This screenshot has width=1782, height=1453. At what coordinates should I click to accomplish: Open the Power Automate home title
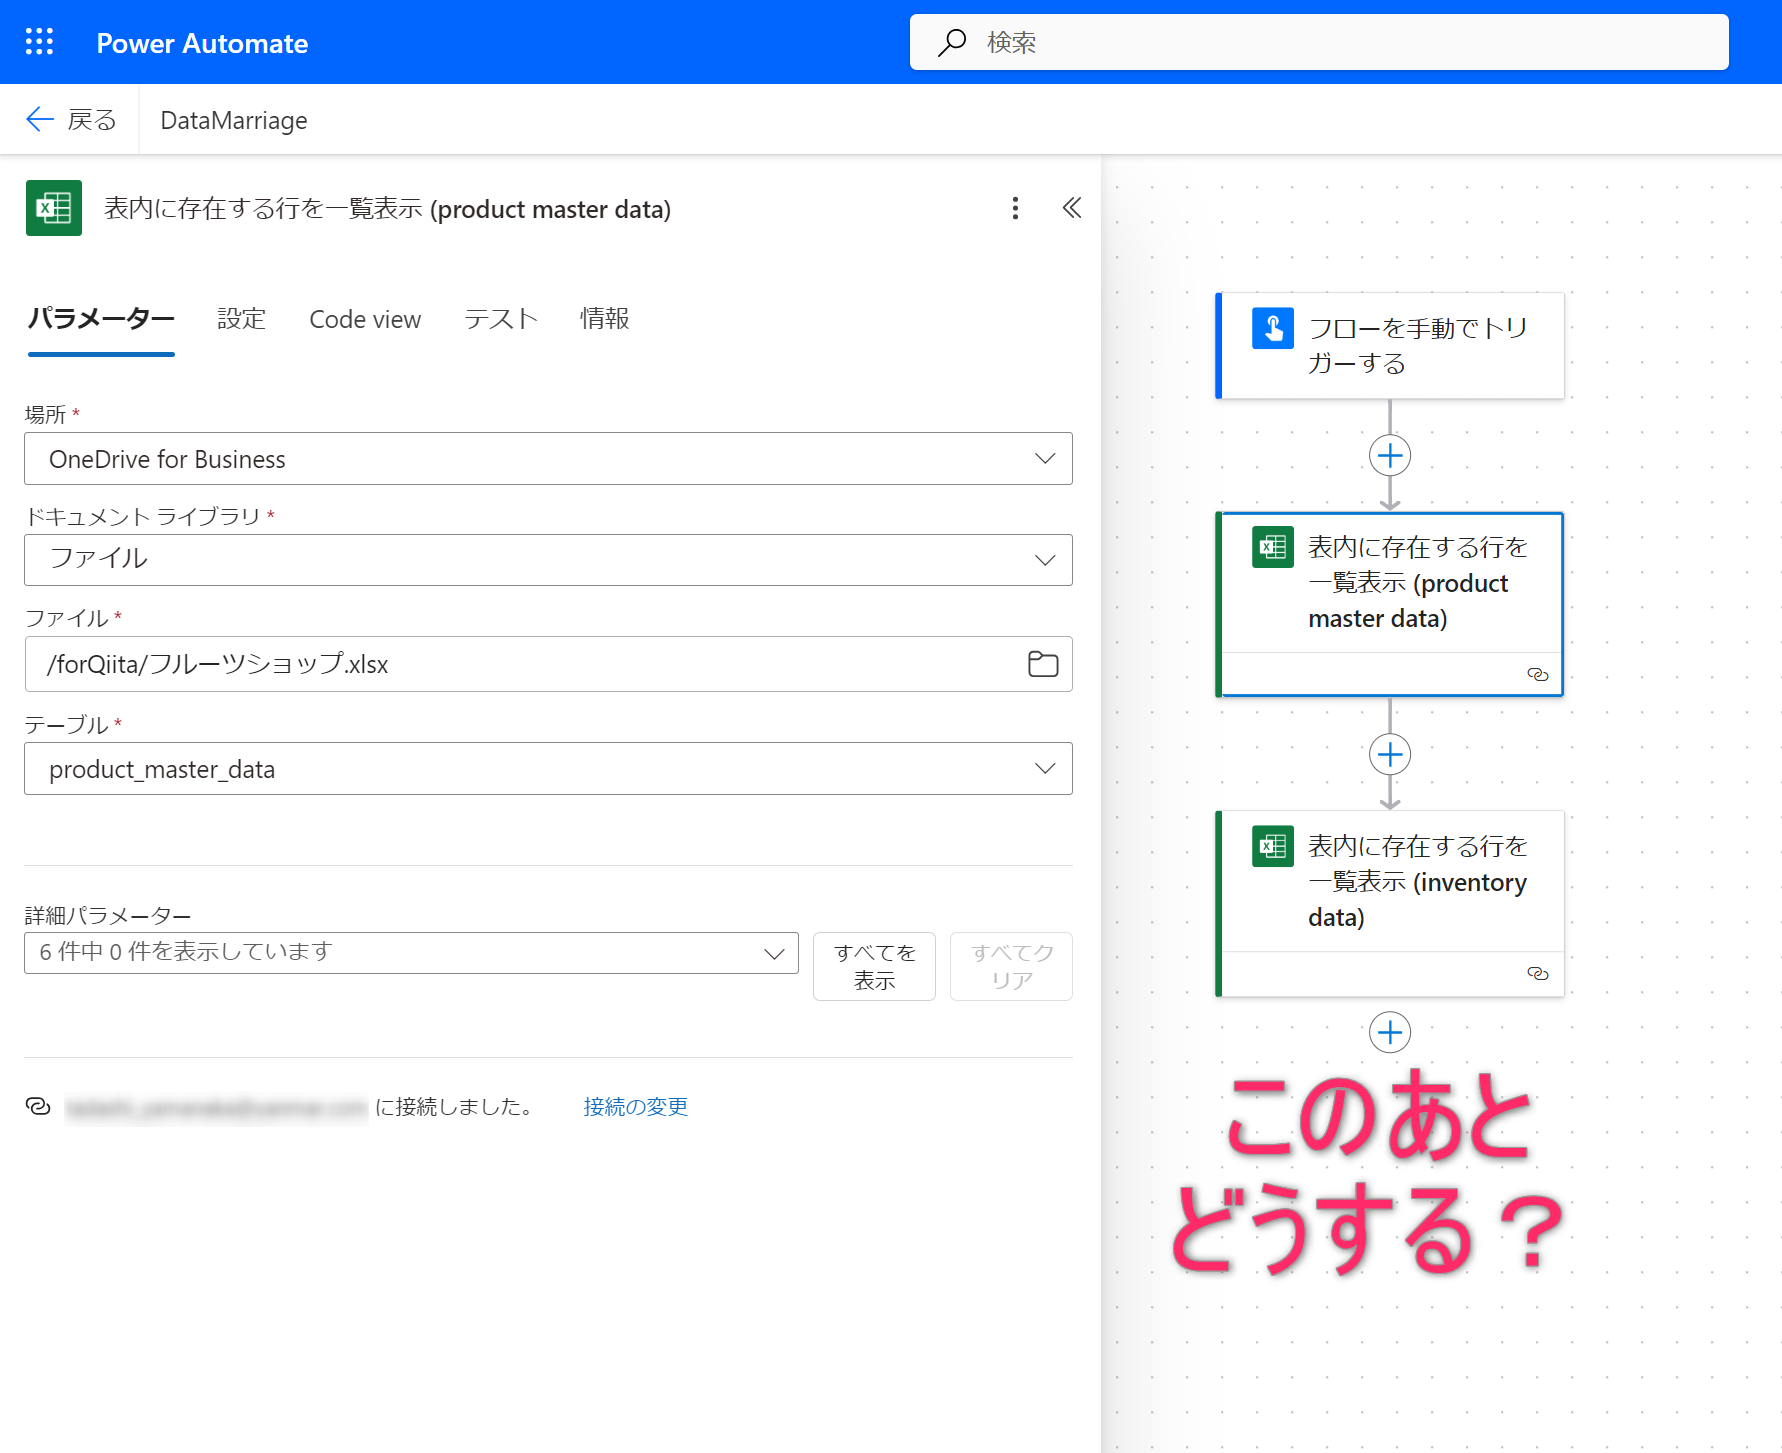[202, 43]
